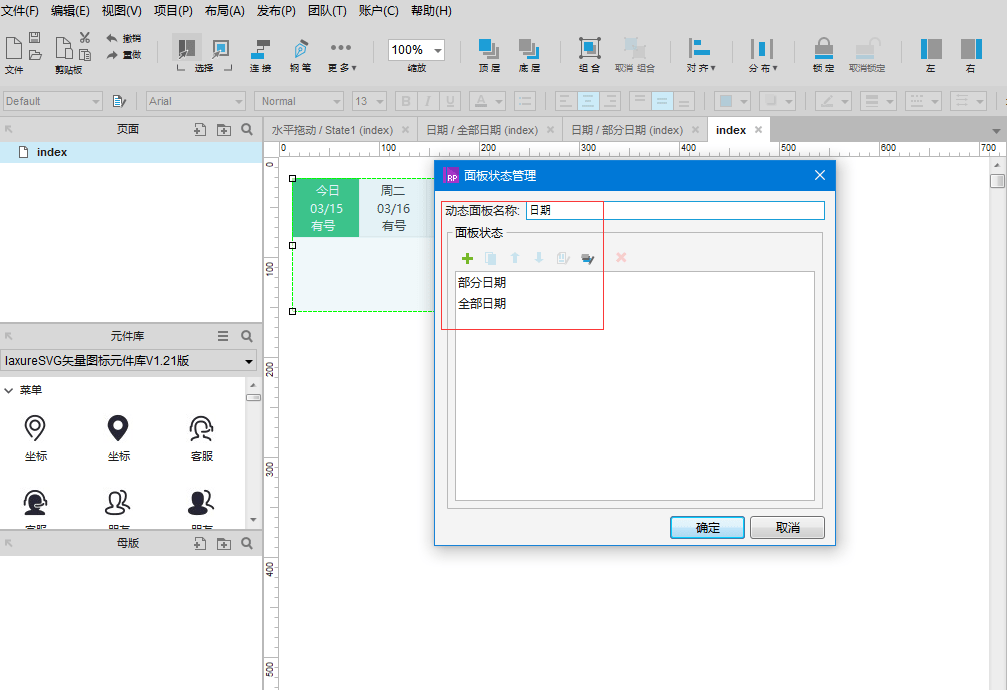The width and height of the screenshot is (1007, 690).
Task: Collapse the 菜单 section in the library panel
Action: [11, 389]
